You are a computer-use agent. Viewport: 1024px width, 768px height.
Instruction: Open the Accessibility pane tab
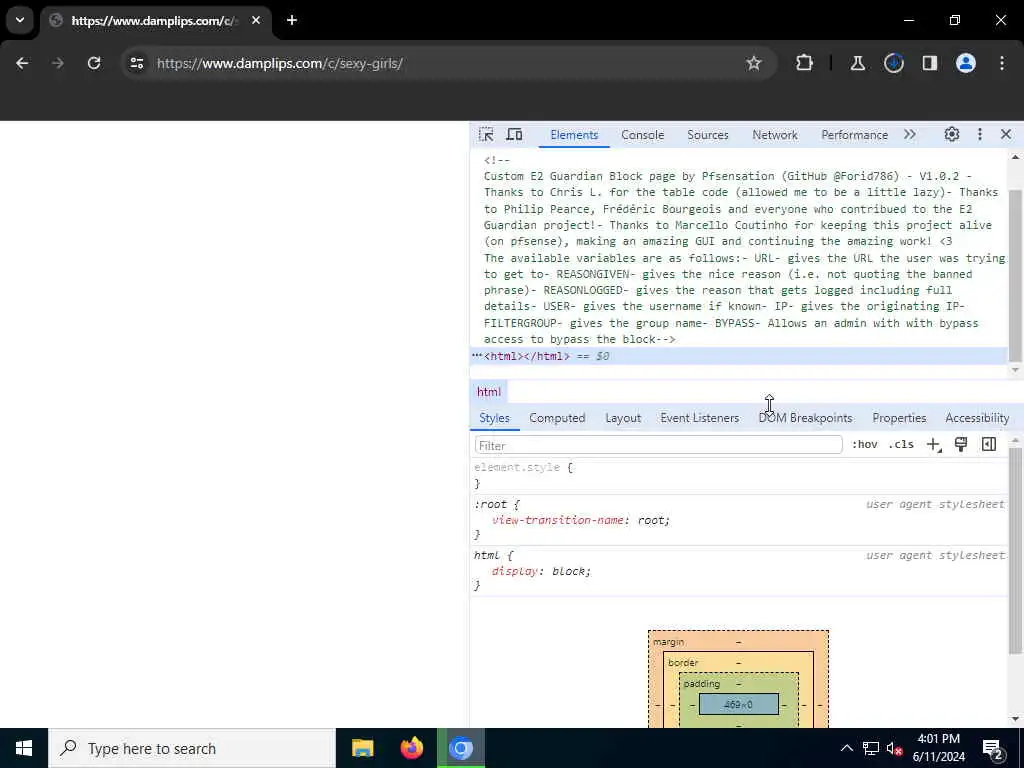(977, 418)
